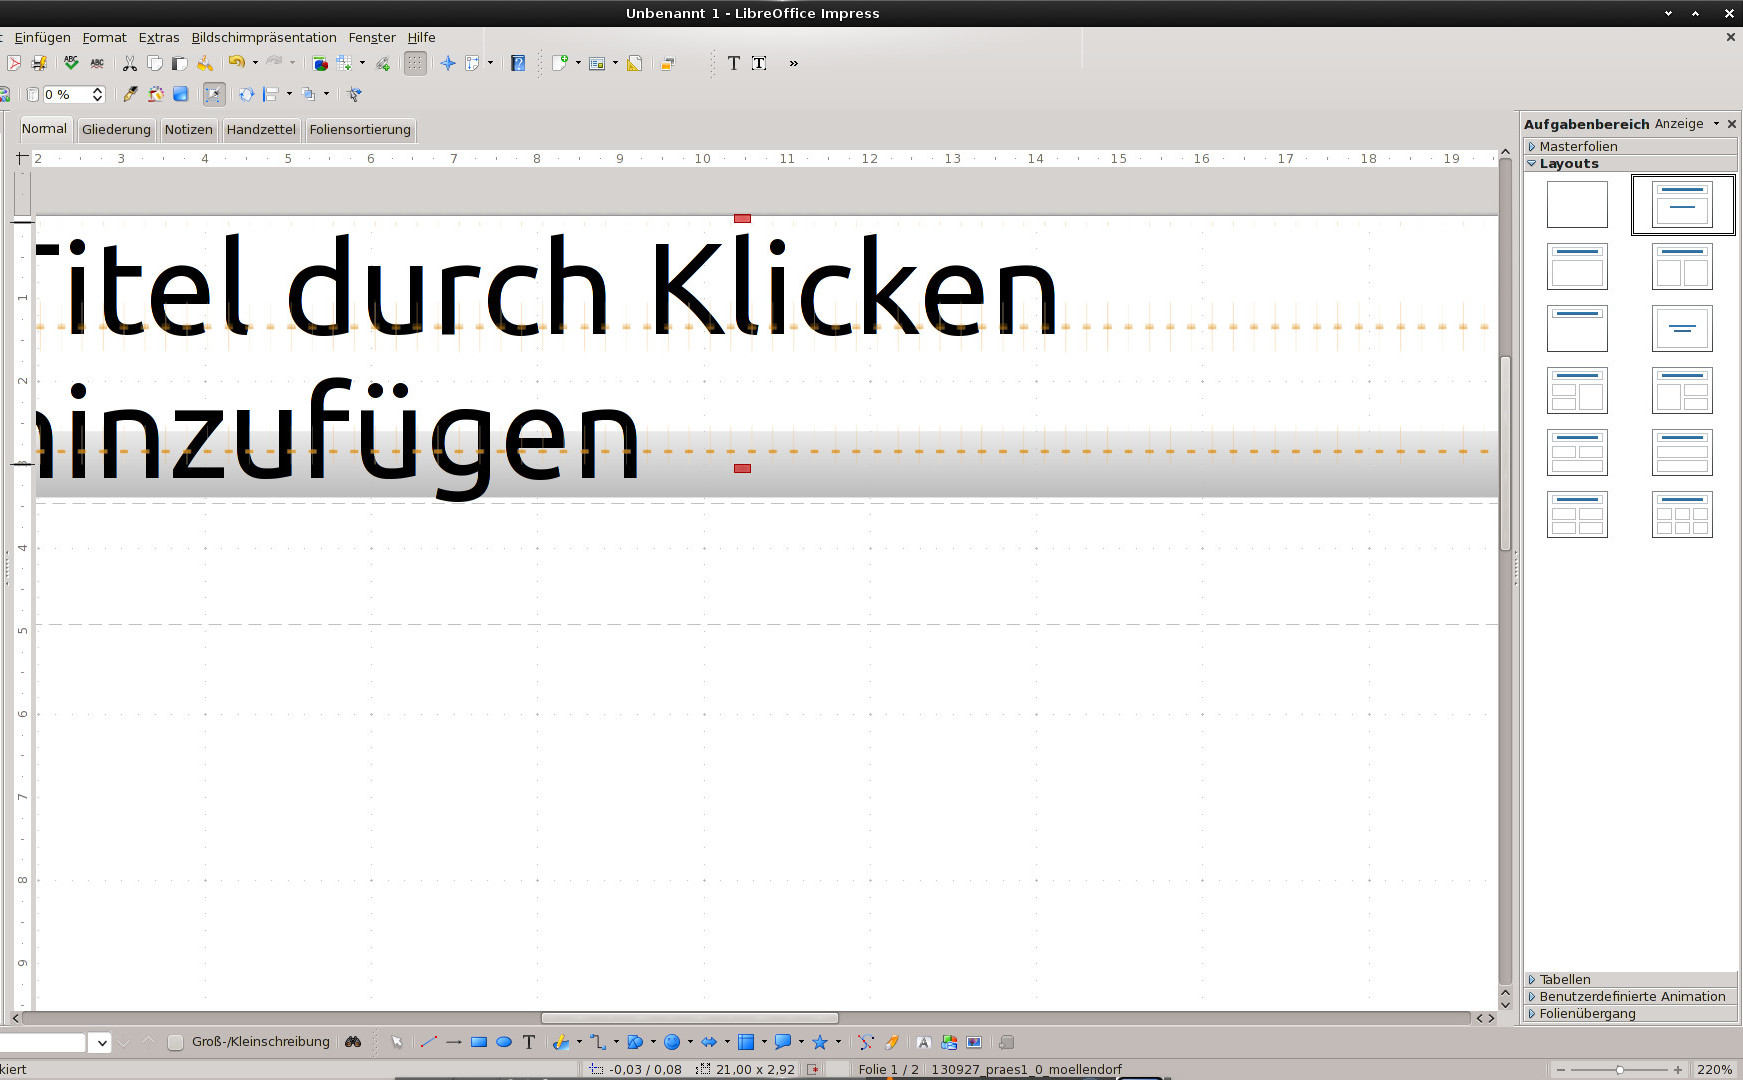Screen dimensions: 1743x1080
Task: Open the Einfügen menu
Action: (42, 37)
